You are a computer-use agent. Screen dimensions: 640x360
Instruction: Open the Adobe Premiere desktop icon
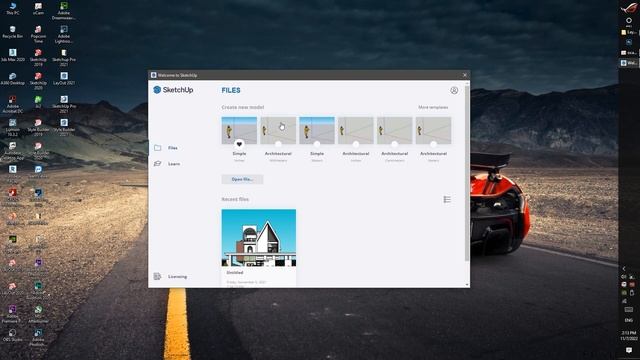pyautogui.click(x=13, y=314)
